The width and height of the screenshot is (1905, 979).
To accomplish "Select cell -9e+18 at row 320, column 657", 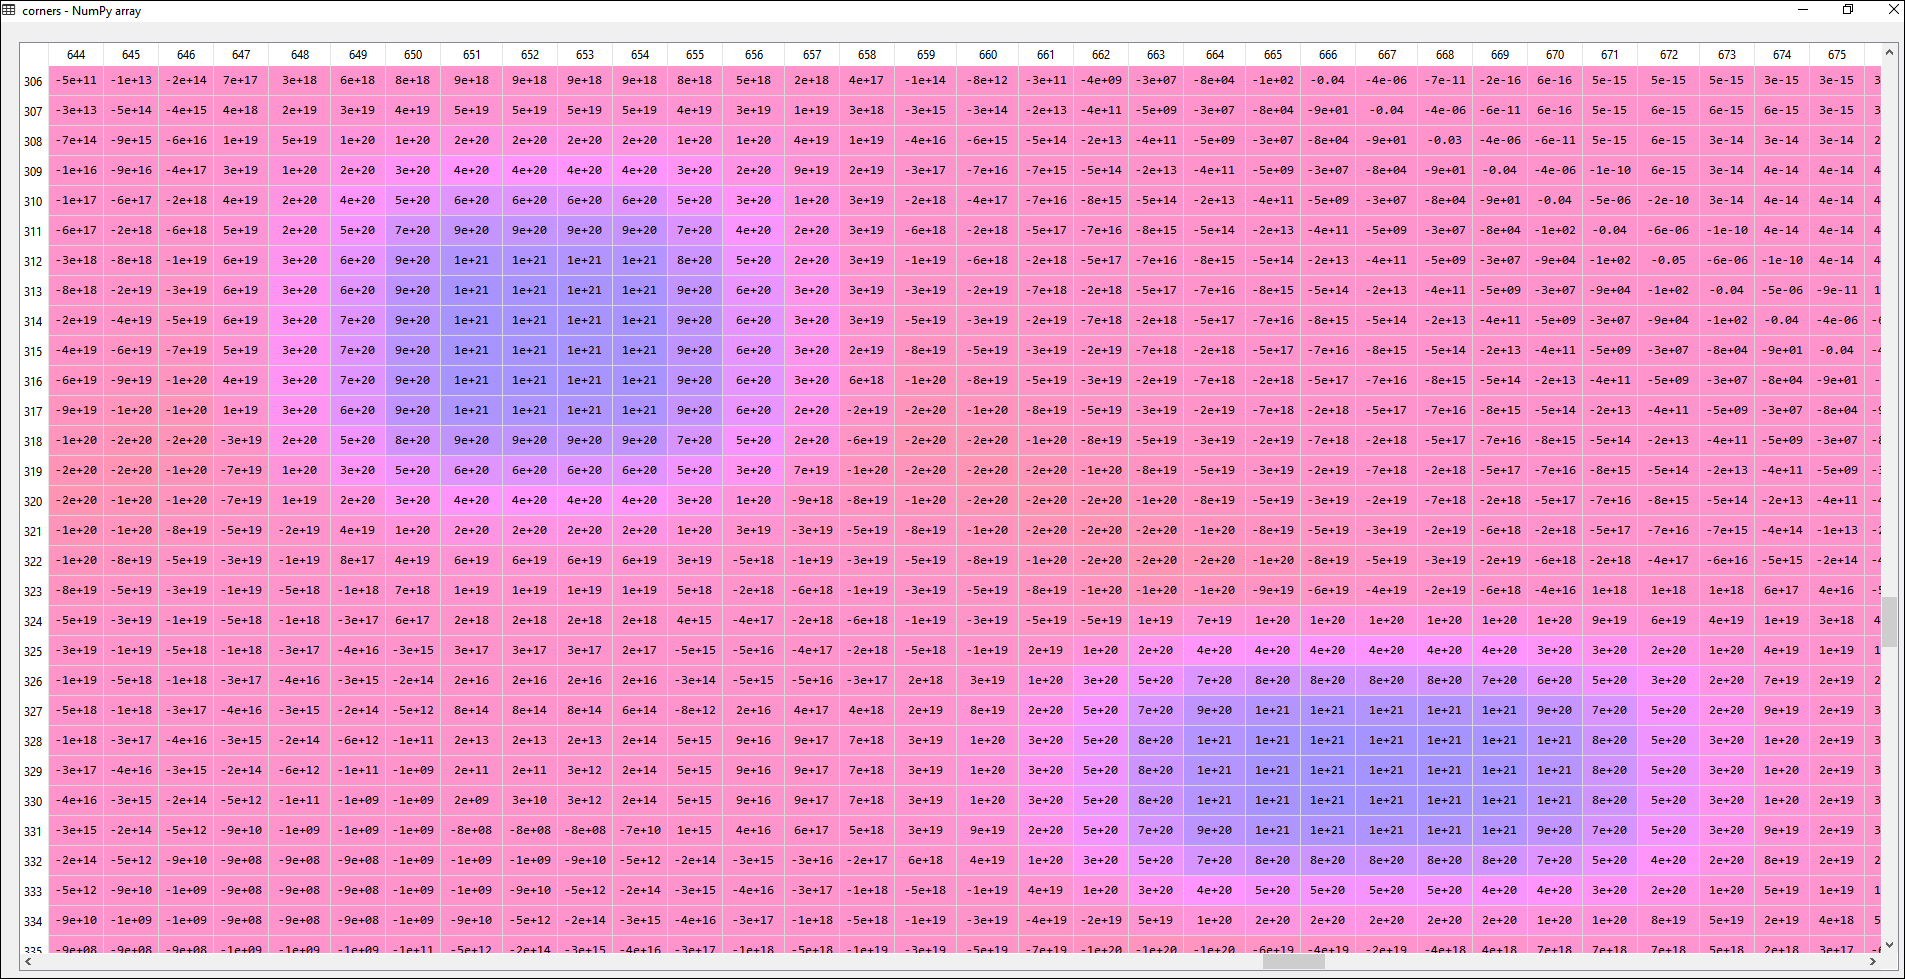I will [x=812, y=500].
